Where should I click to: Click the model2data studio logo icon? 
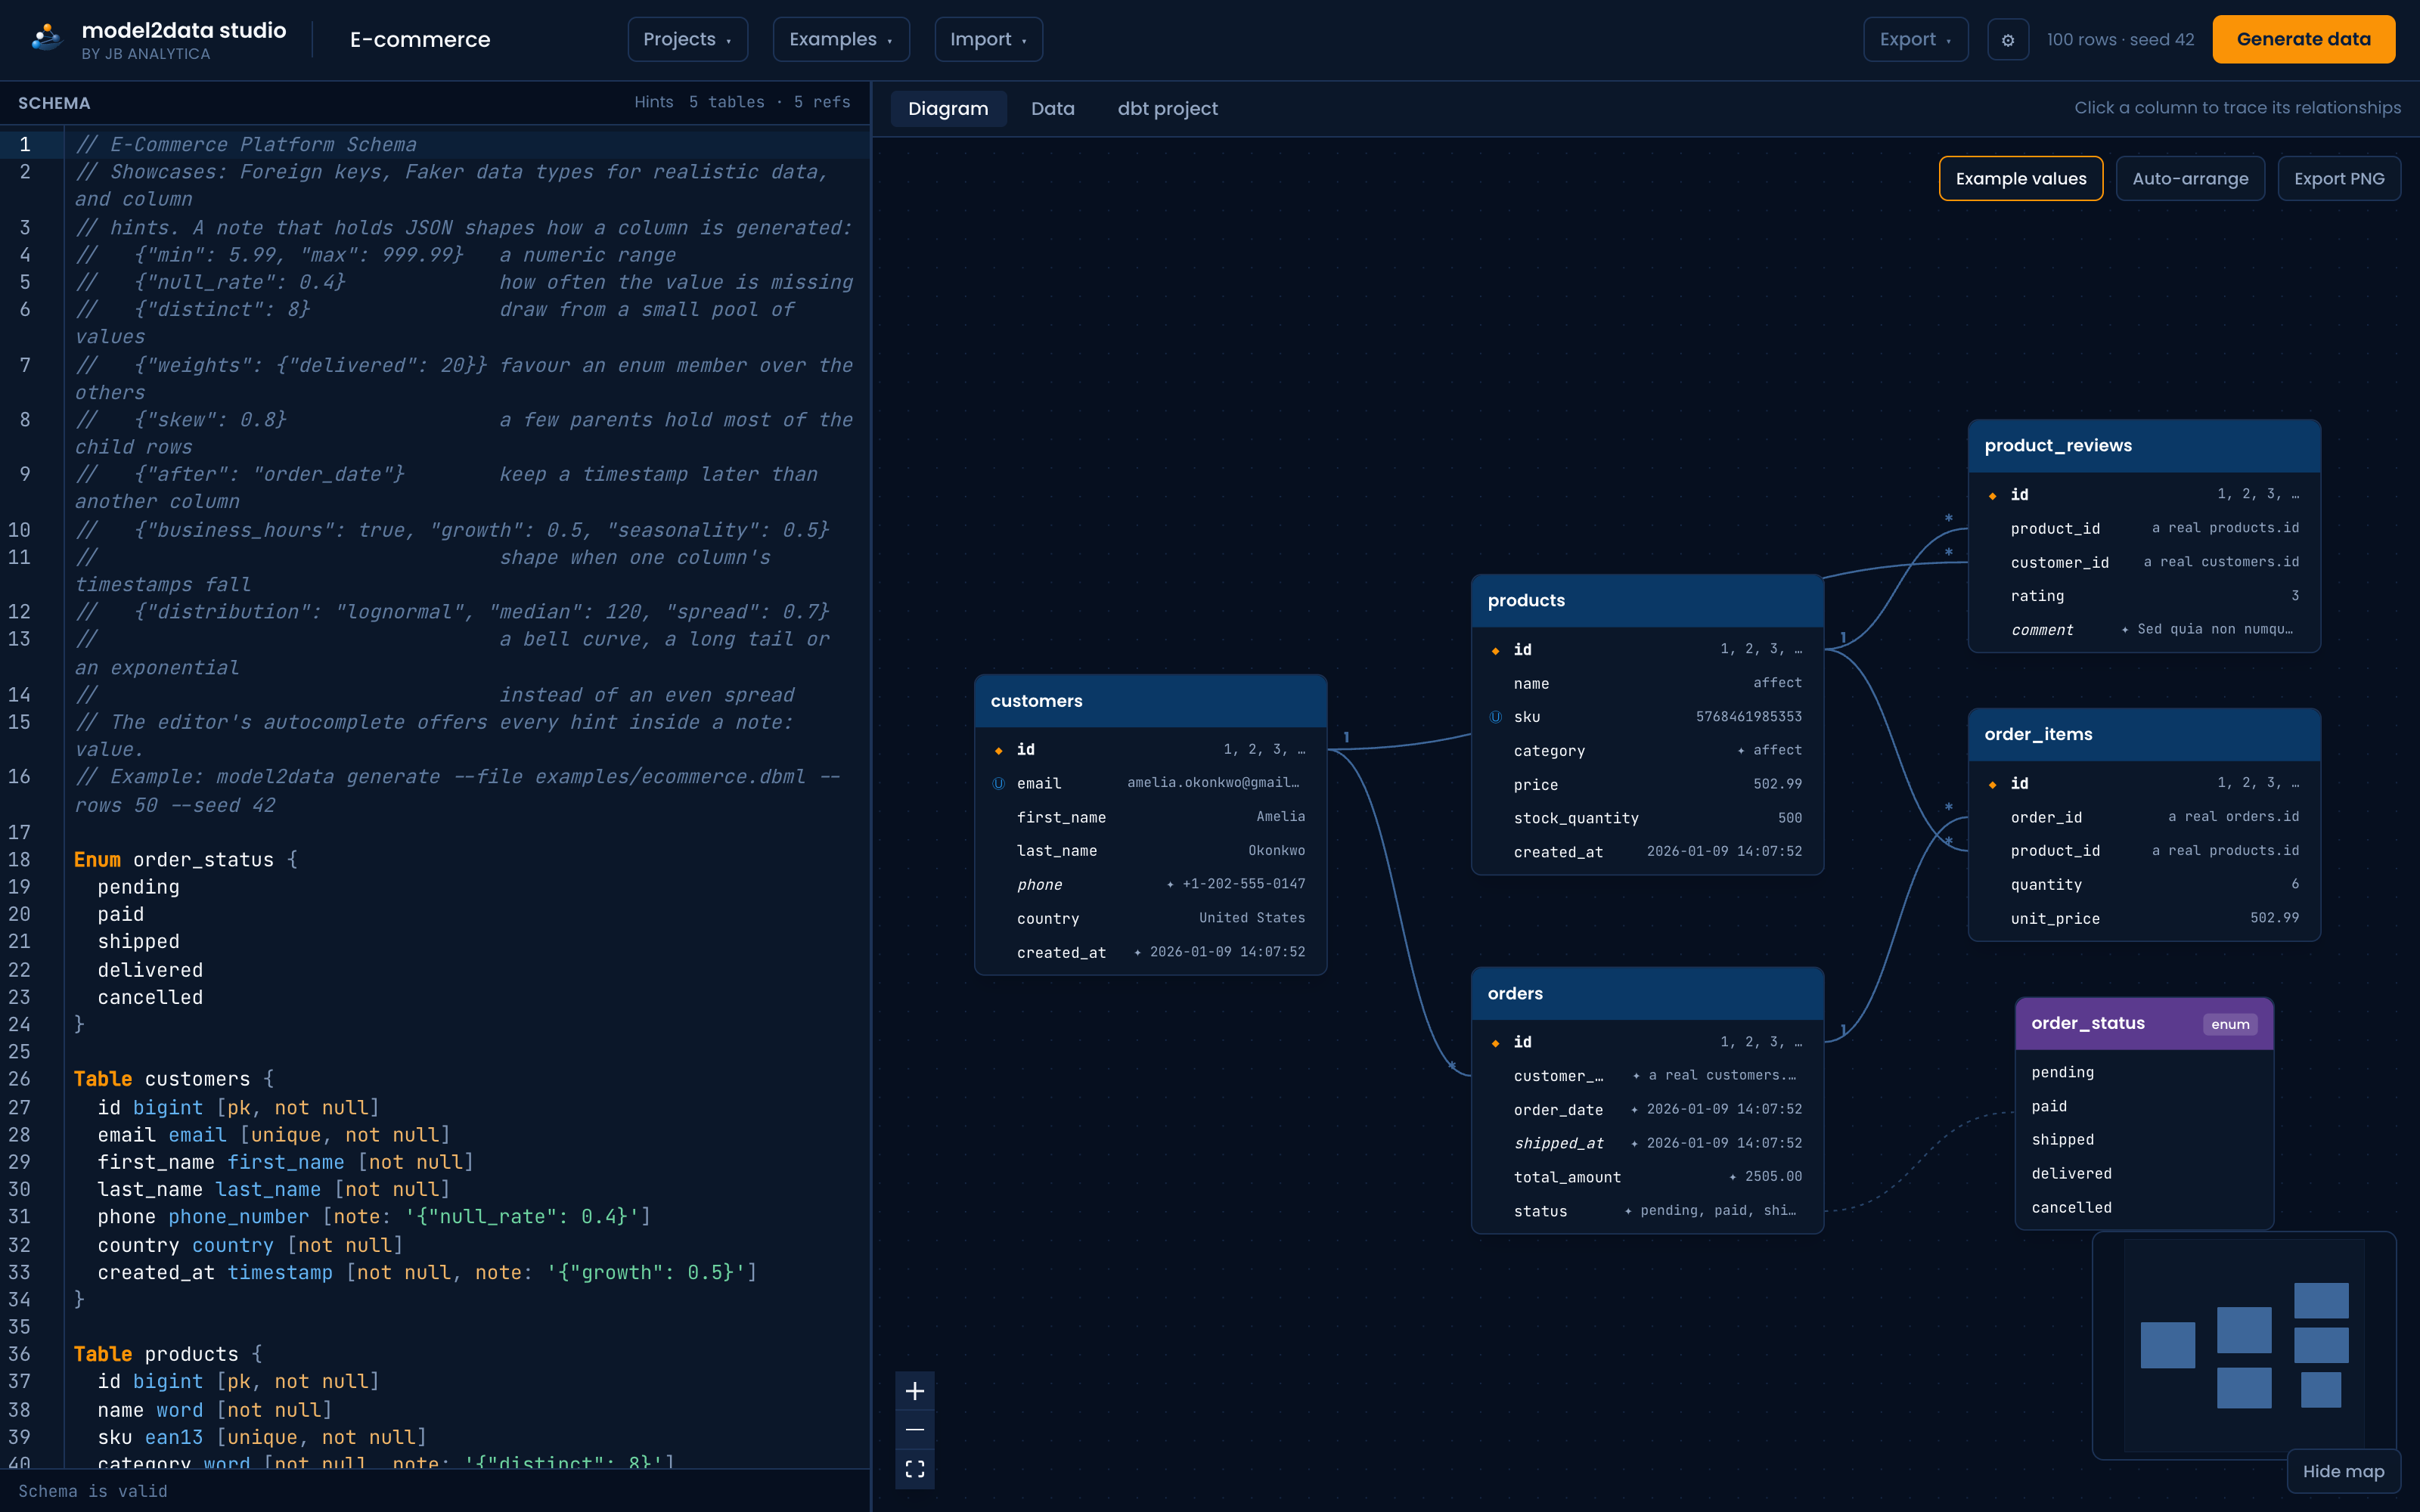click(x=46, y=38)
